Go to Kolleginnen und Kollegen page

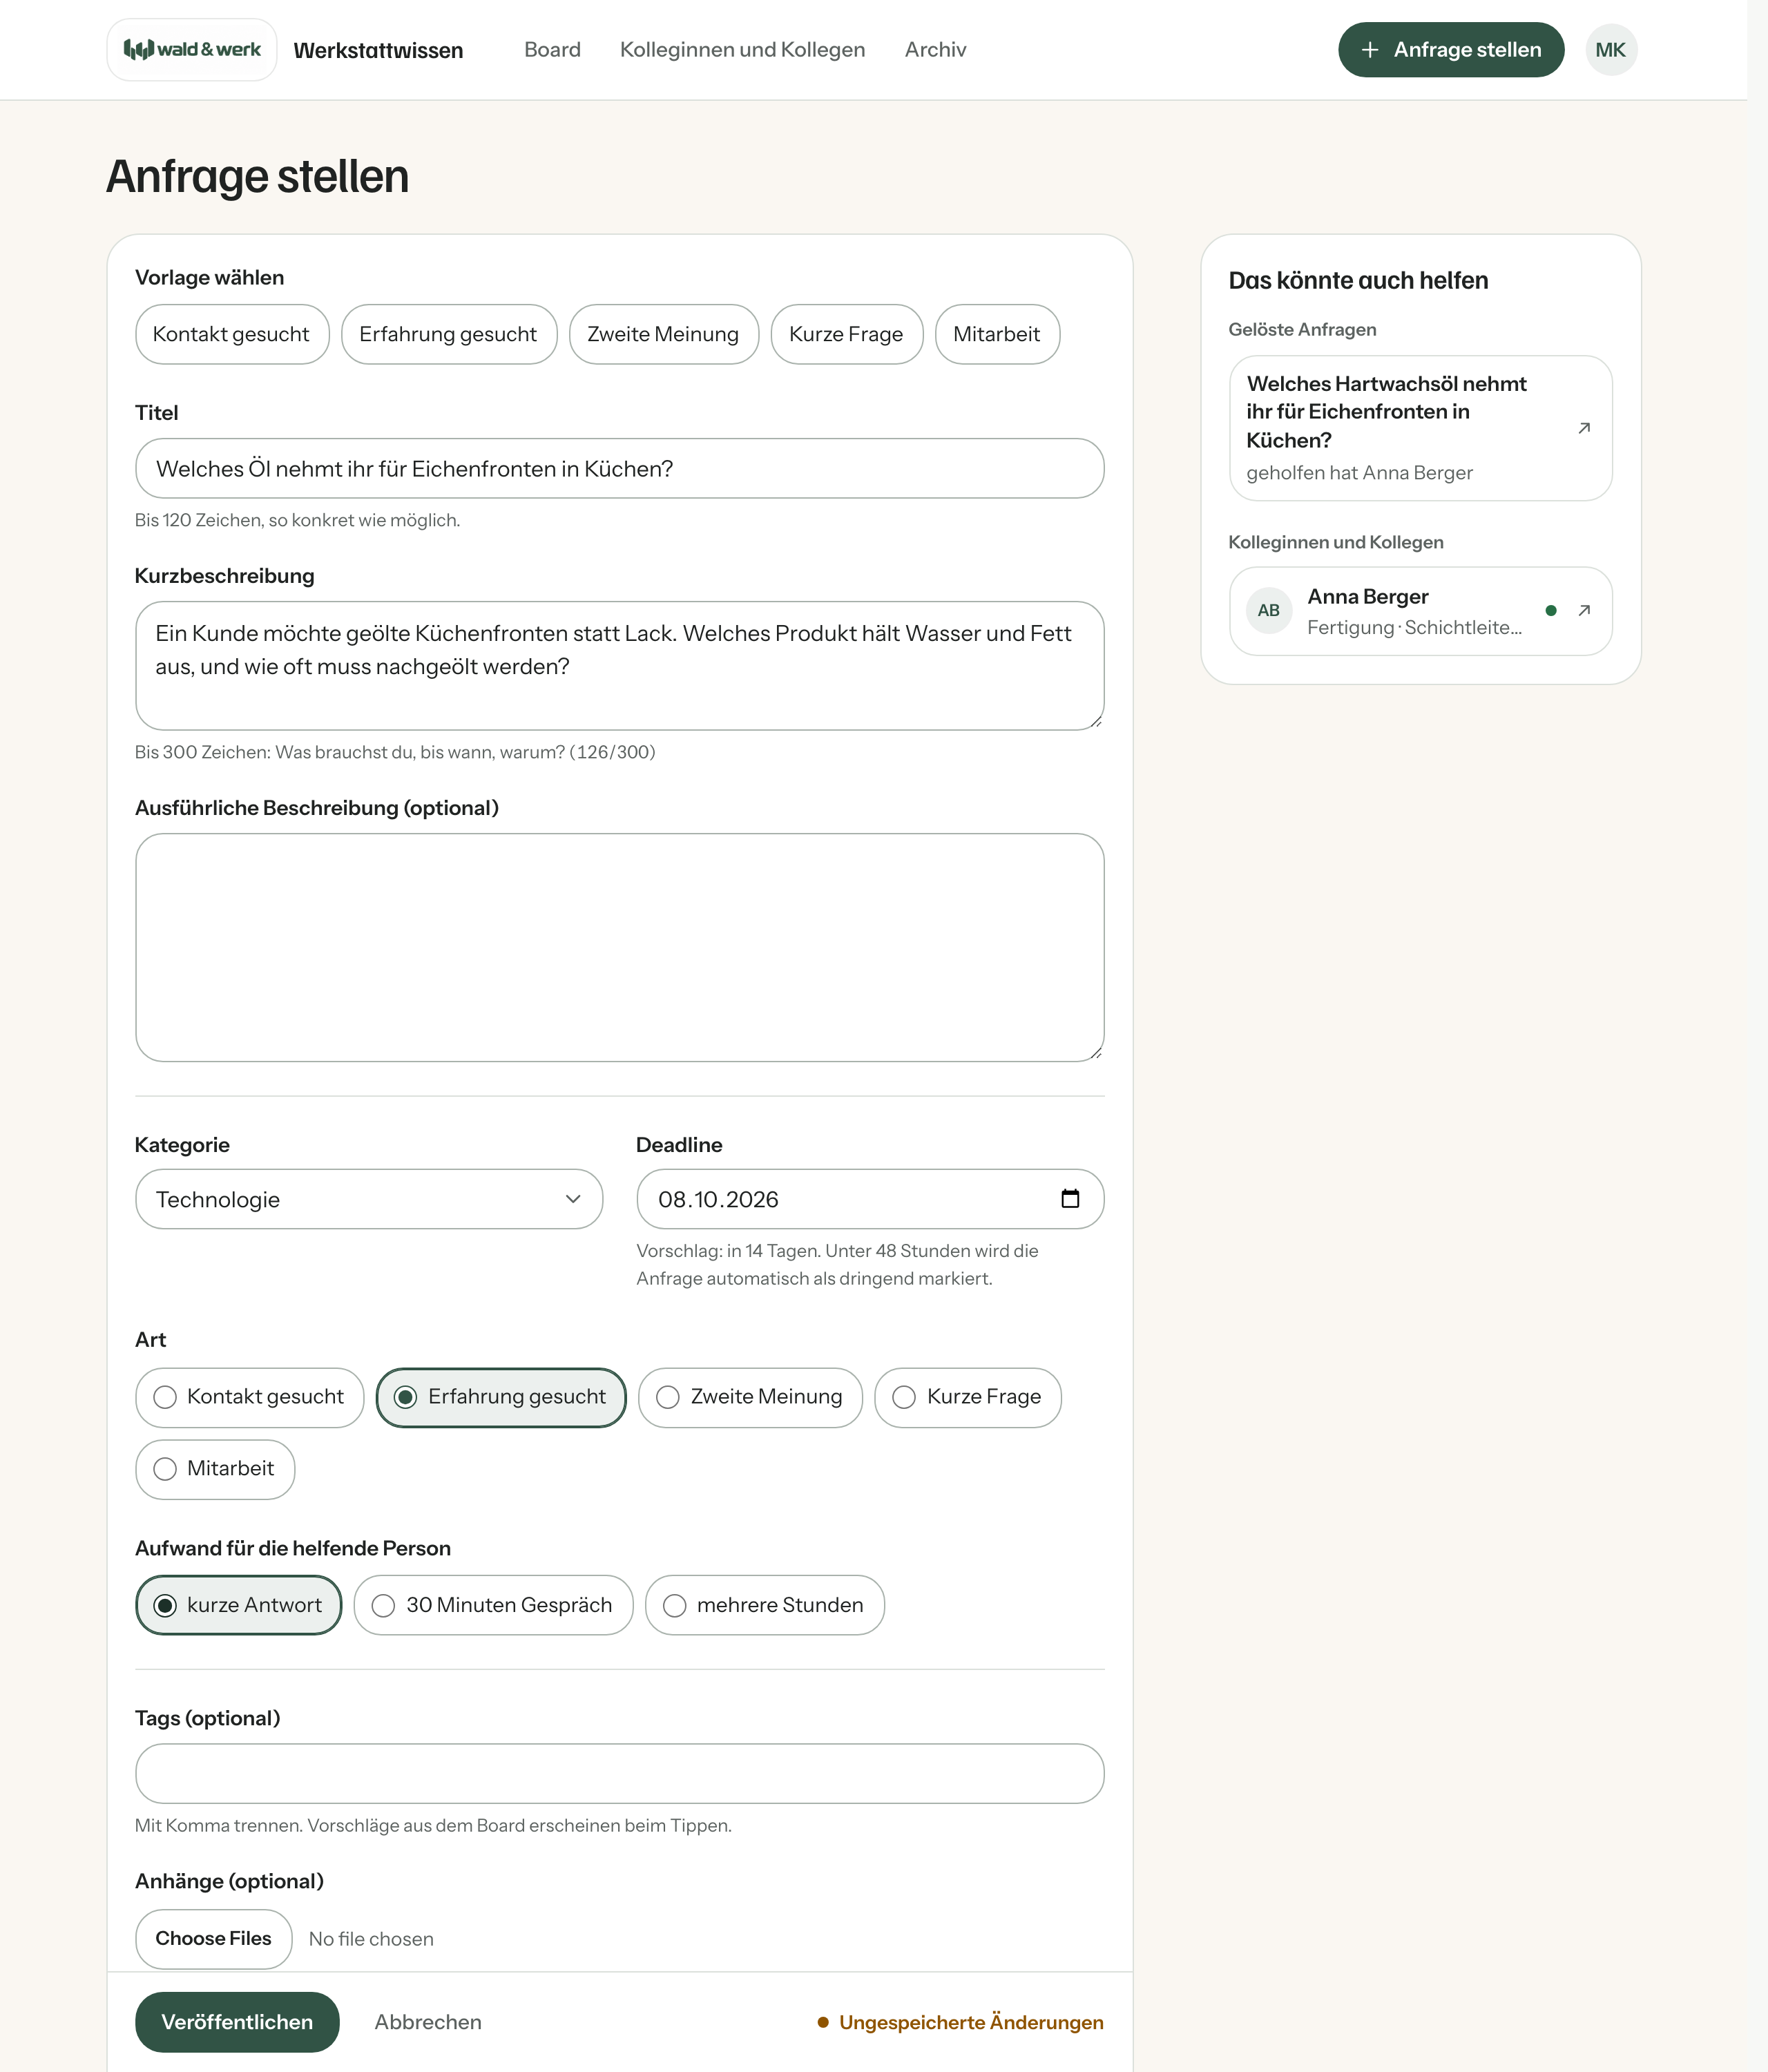coord(742,50)
